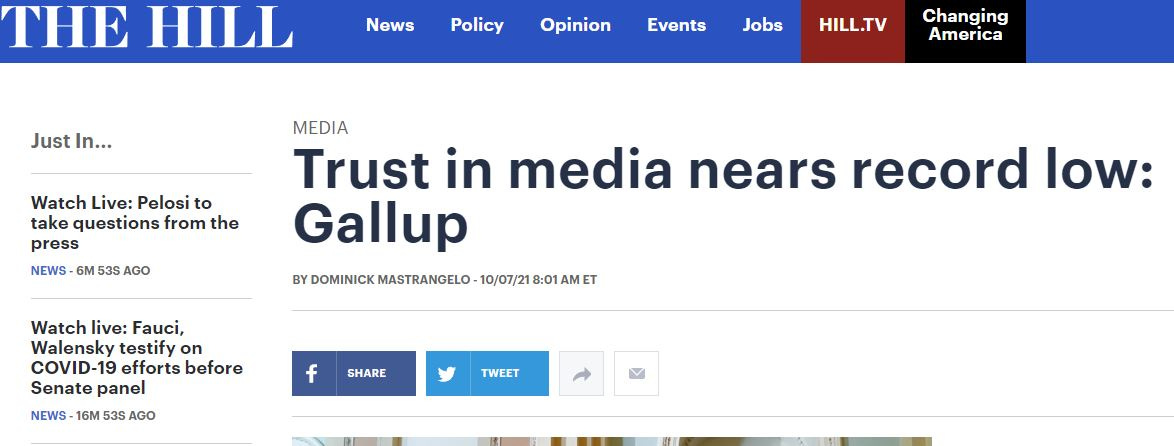Go to The Hill homepage logo
The width and height of the screenshot is (1174, 446).
(147, 26)
